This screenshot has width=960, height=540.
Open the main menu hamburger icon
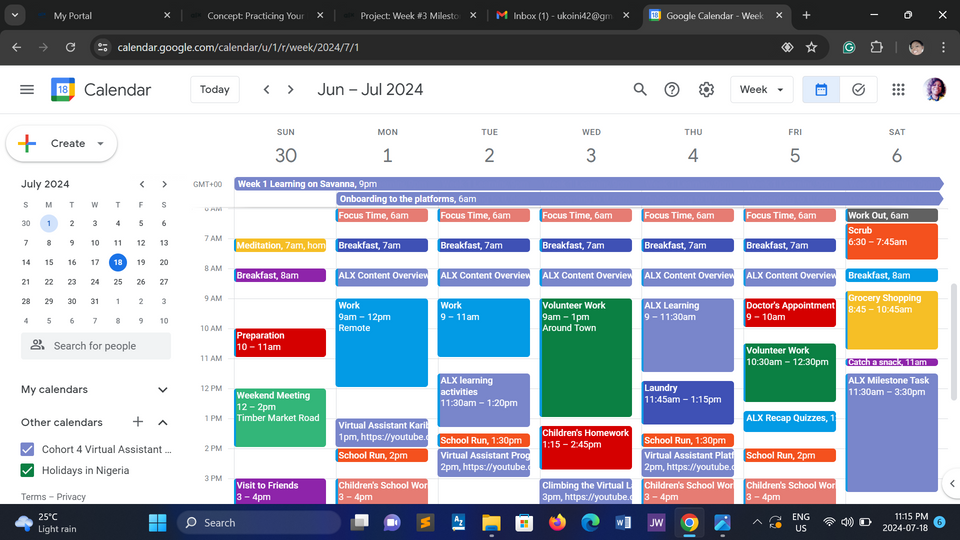pos(27,90)
